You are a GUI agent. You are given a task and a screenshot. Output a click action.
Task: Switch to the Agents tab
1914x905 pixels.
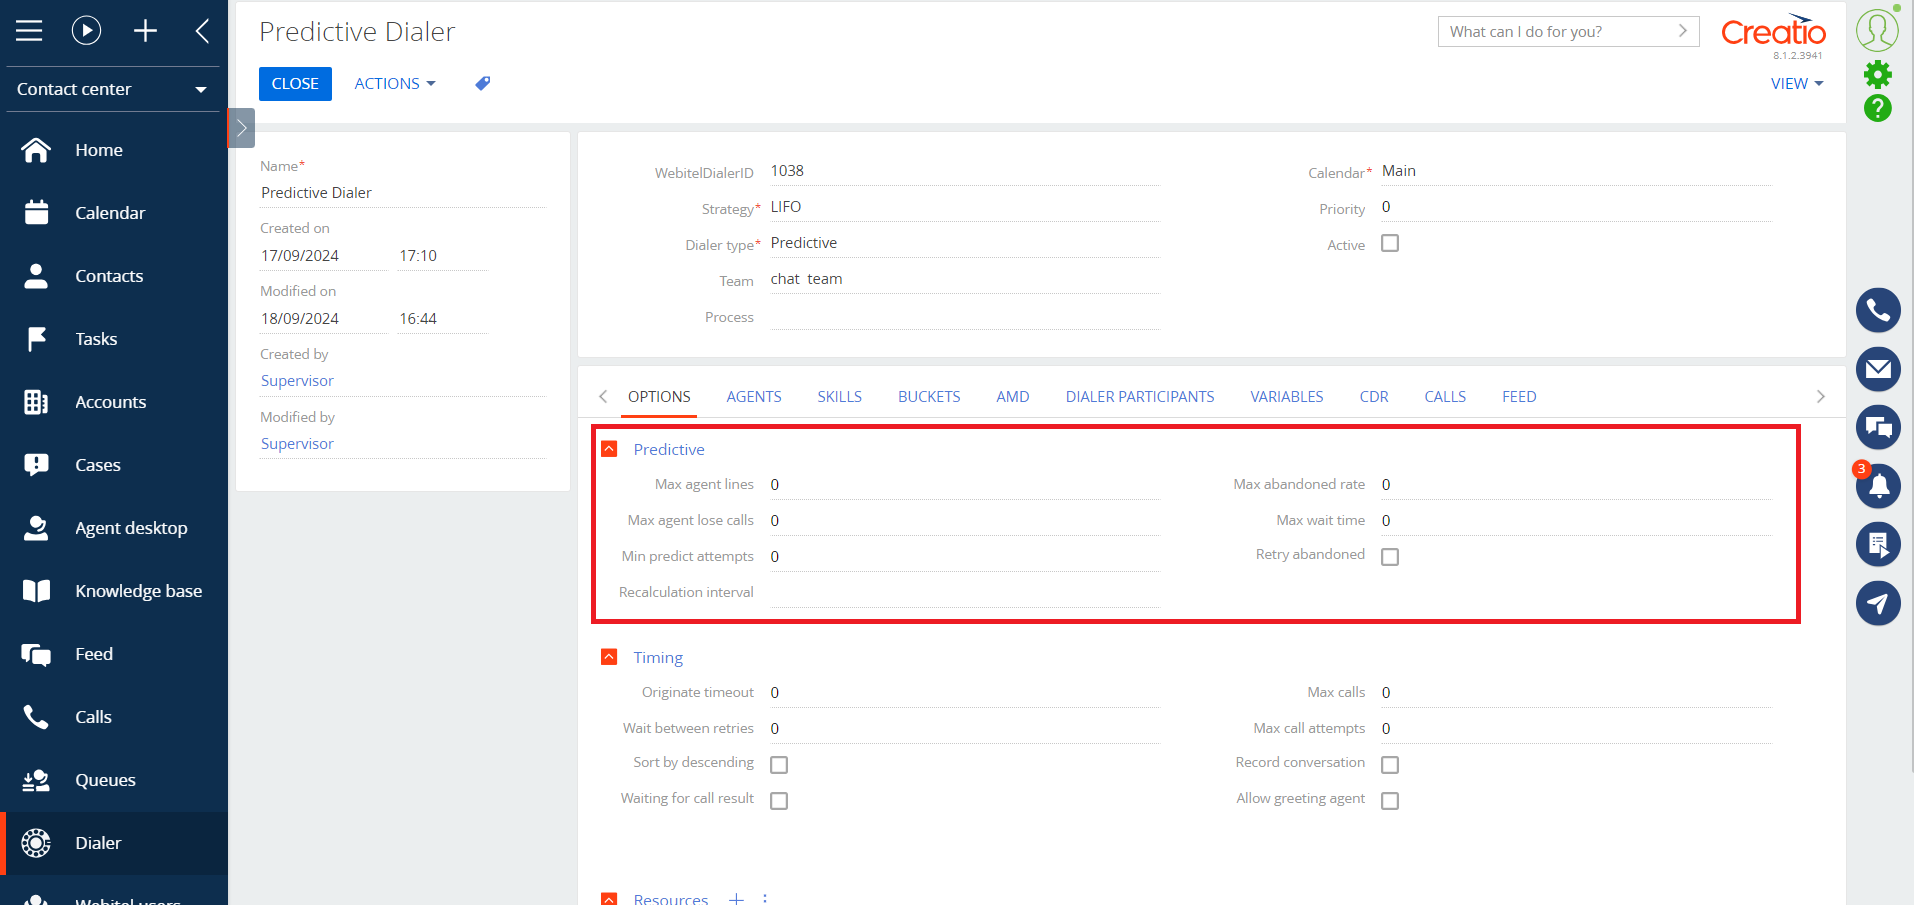(754, 397)
